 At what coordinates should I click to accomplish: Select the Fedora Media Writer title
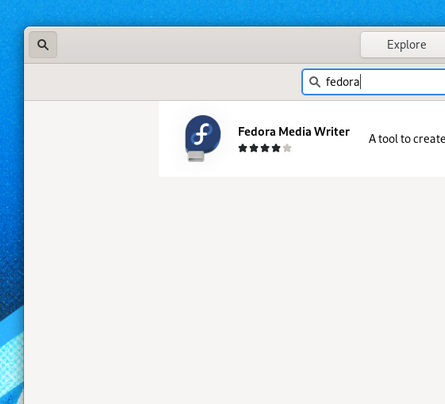tap(294, 132)
